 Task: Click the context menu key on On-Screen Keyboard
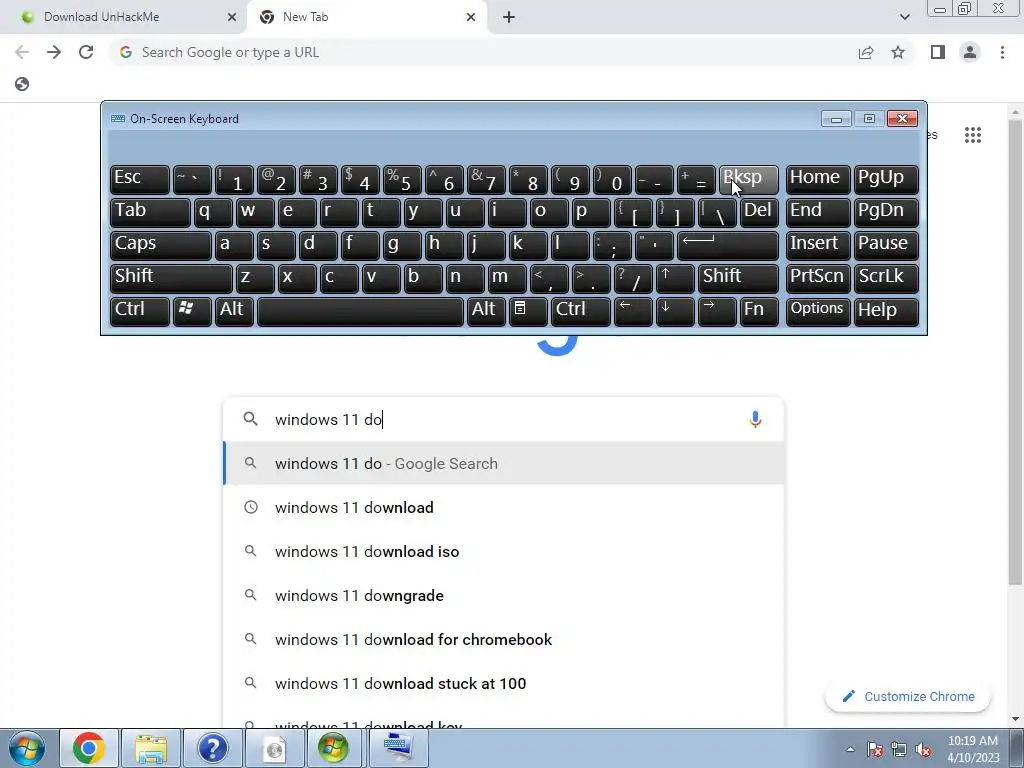528,312
